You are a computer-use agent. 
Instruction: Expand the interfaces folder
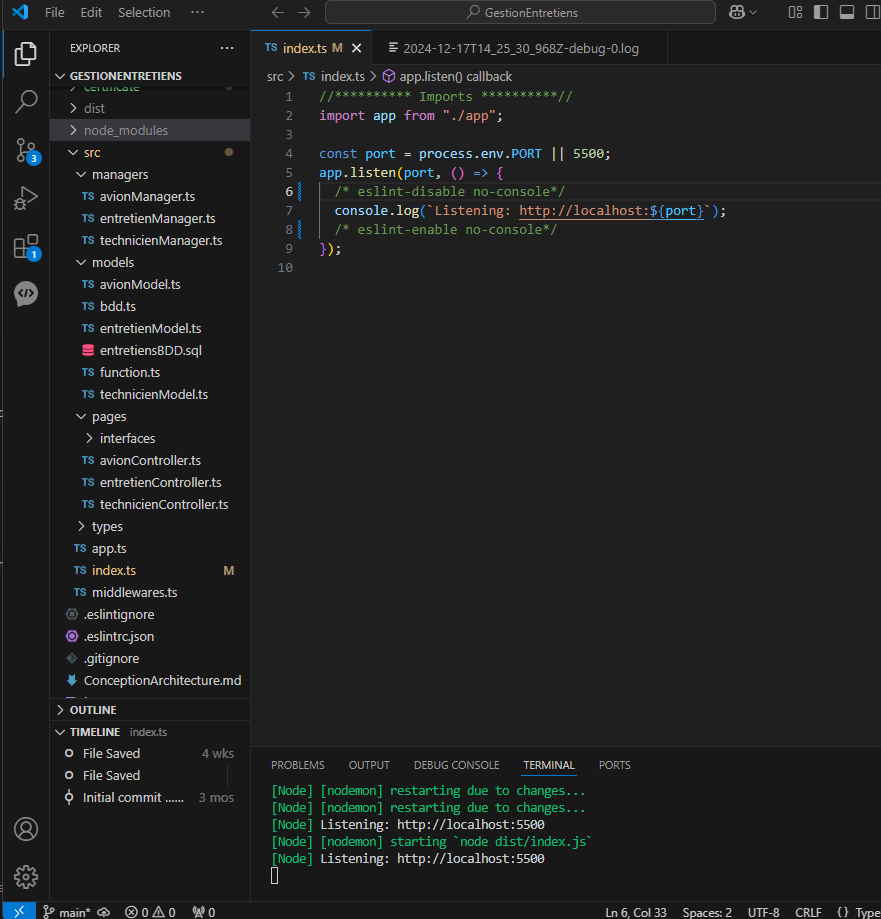coord(150,438)
